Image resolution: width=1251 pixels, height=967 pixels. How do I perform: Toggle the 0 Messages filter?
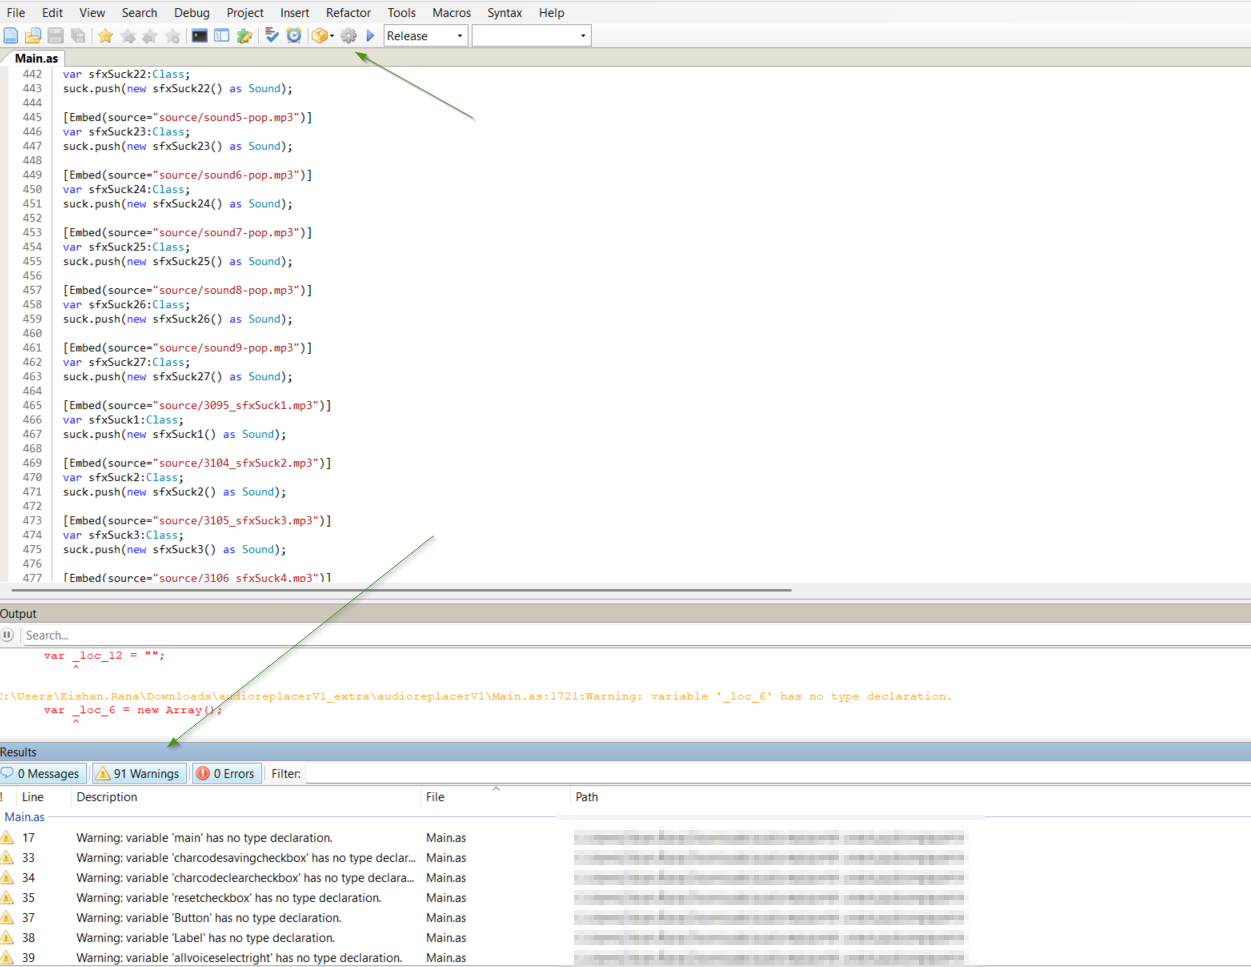pos(43,774)
